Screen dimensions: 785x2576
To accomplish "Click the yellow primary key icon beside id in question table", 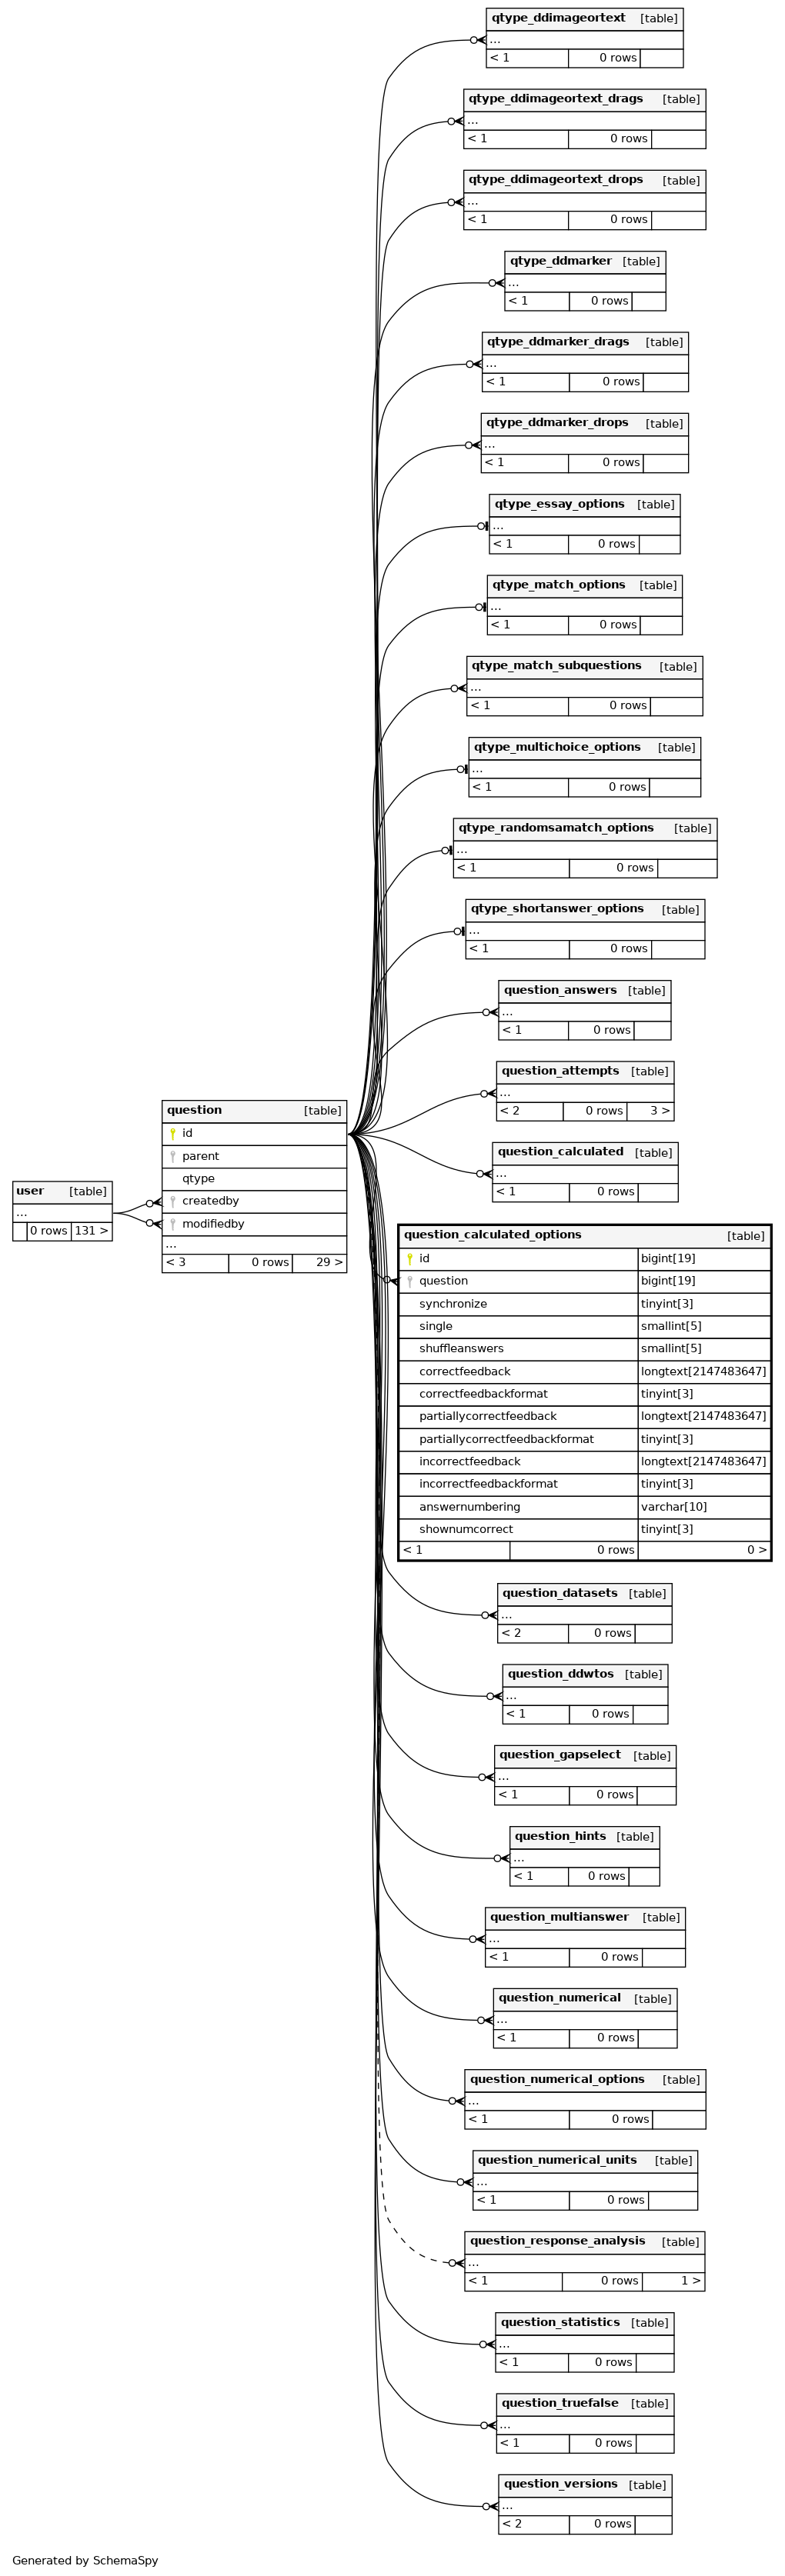I will (x=172, y=1134).
